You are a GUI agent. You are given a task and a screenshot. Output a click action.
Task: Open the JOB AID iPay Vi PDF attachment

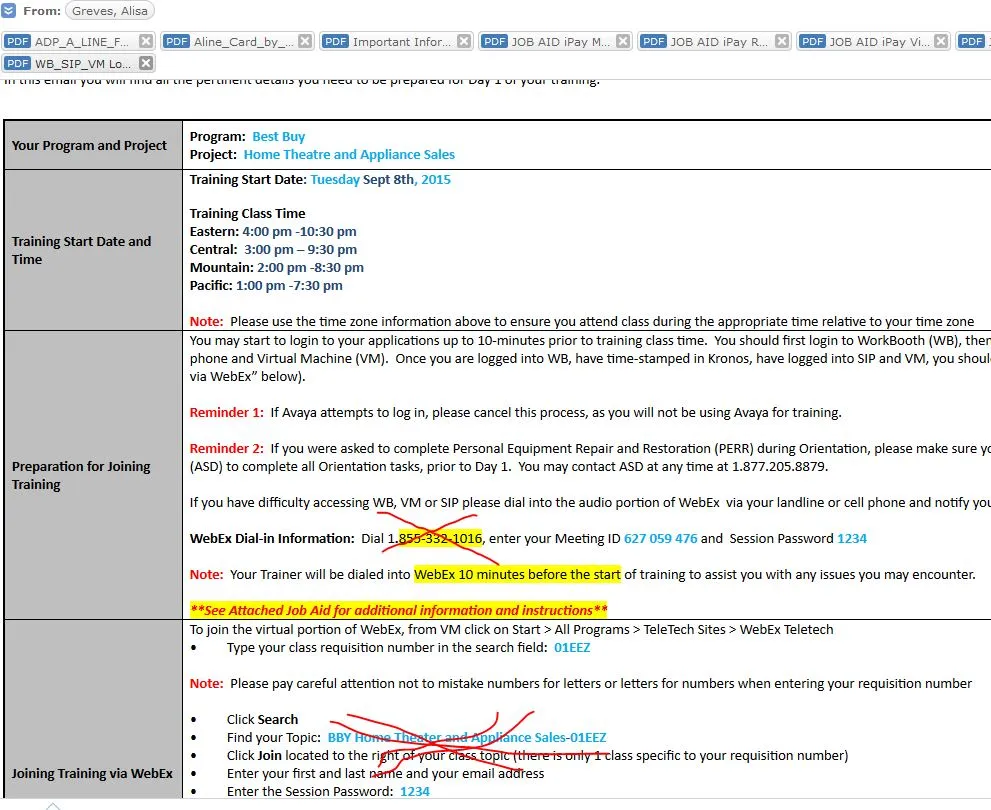877,42
